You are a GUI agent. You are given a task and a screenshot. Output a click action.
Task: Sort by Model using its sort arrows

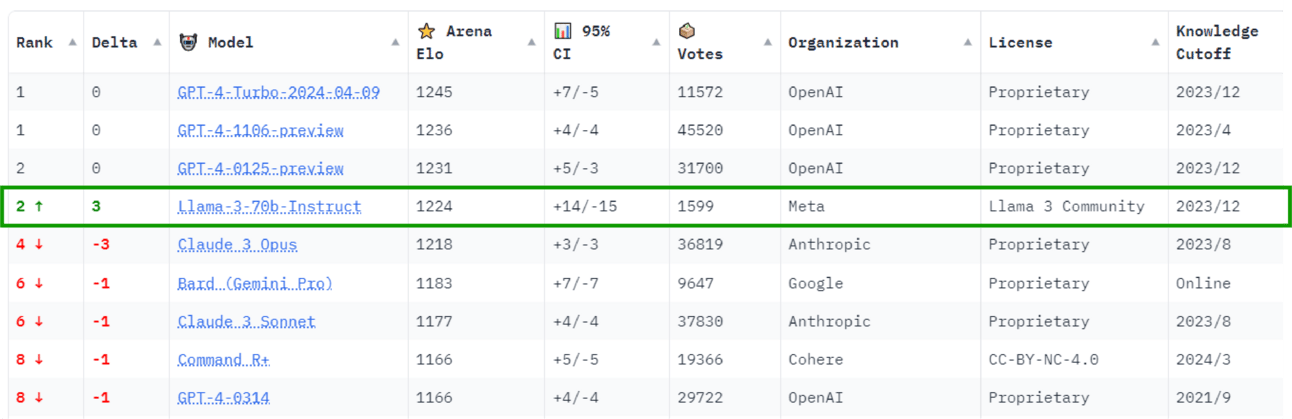[x=396, y=42]
